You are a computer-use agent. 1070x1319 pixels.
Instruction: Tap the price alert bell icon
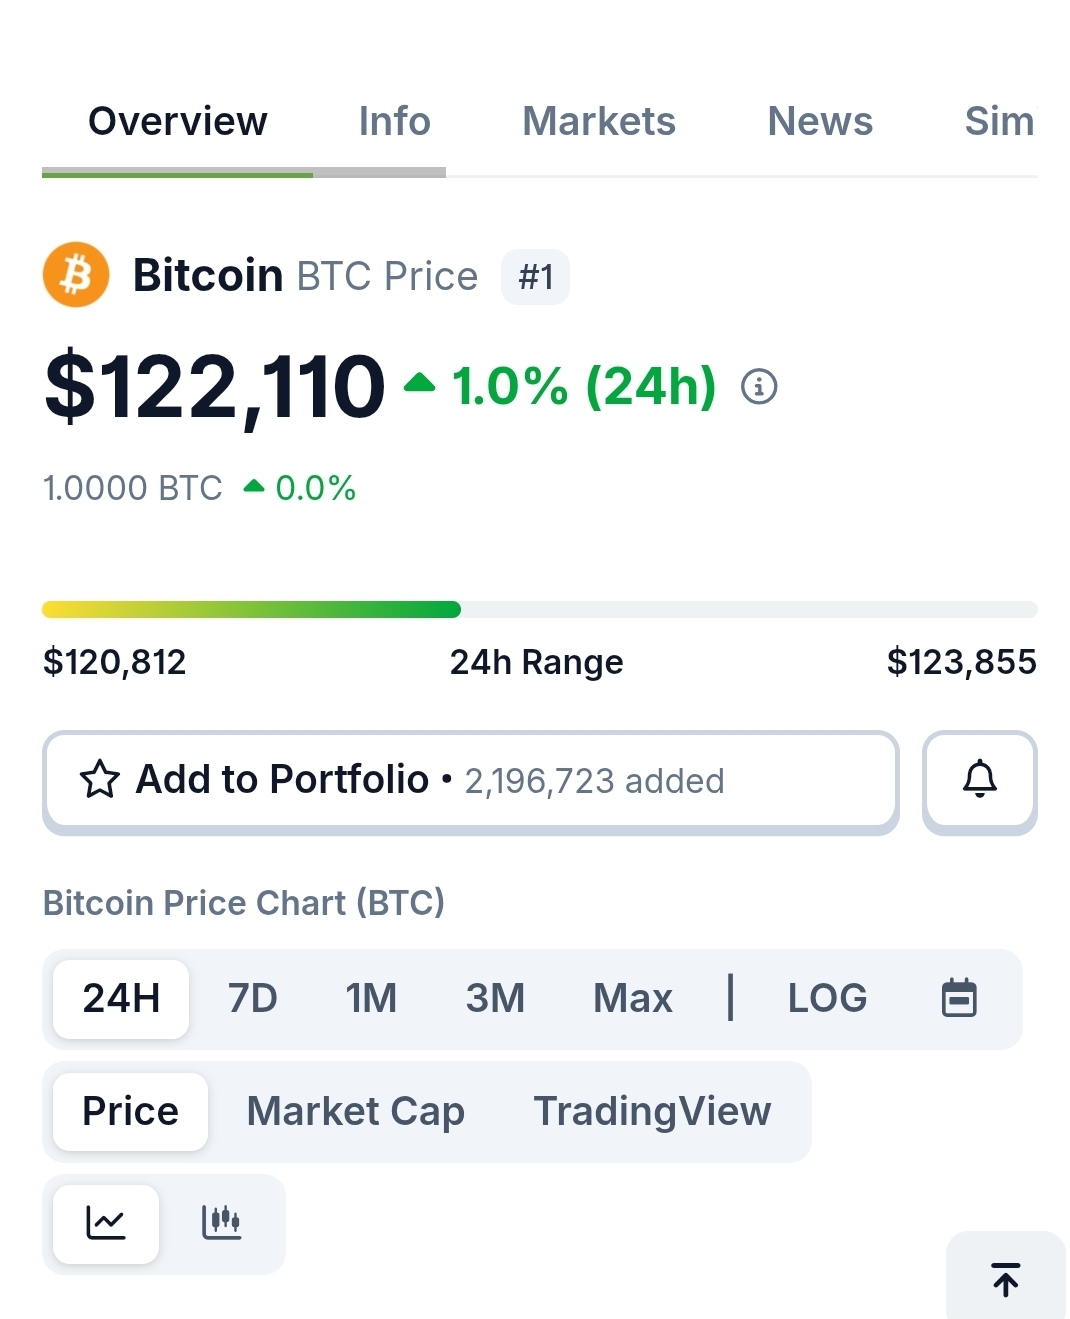(x=979, y=781)
